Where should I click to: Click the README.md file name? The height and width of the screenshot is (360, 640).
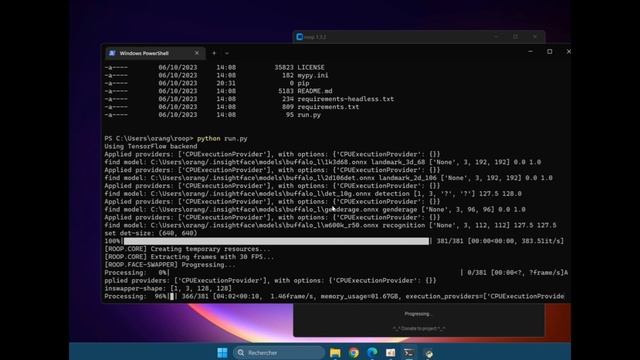pyautogui.click(x=315, y=91)
